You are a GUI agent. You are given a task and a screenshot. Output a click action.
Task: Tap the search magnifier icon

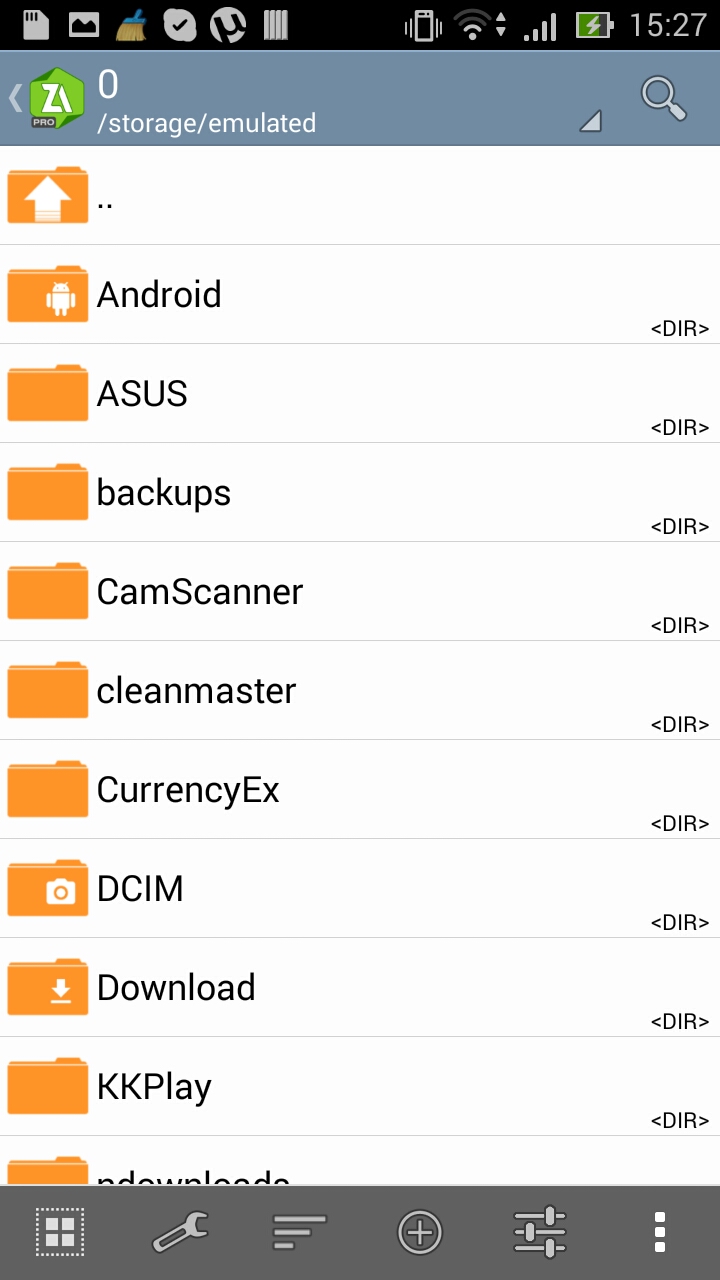[x=663, y=98]
